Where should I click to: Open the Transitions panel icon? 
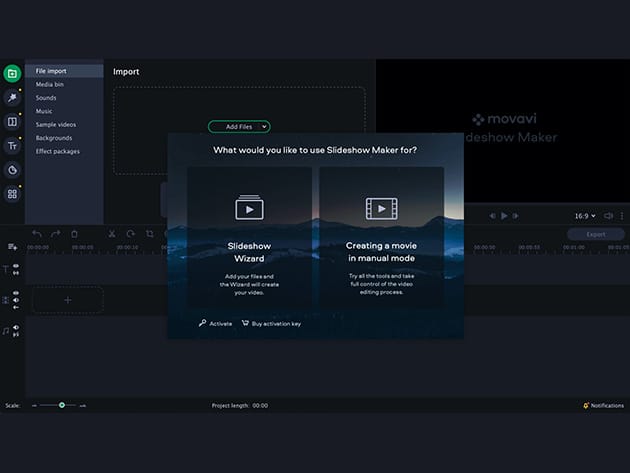coord(12,121)
